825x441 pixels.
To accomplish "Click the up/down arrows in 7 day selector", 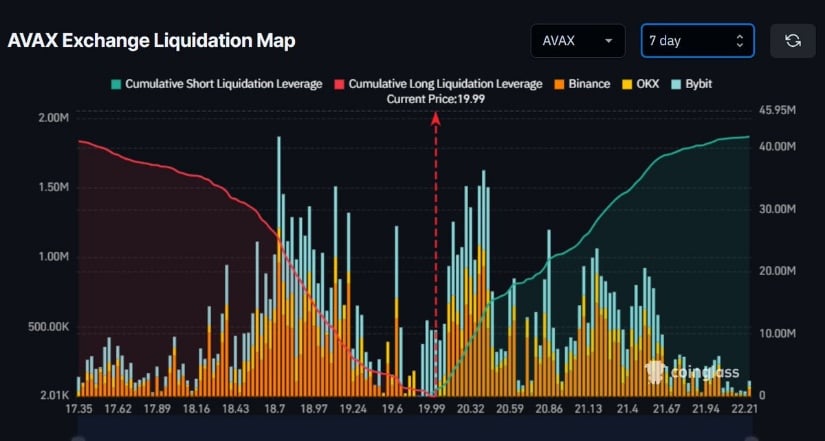I will point(740,41).
